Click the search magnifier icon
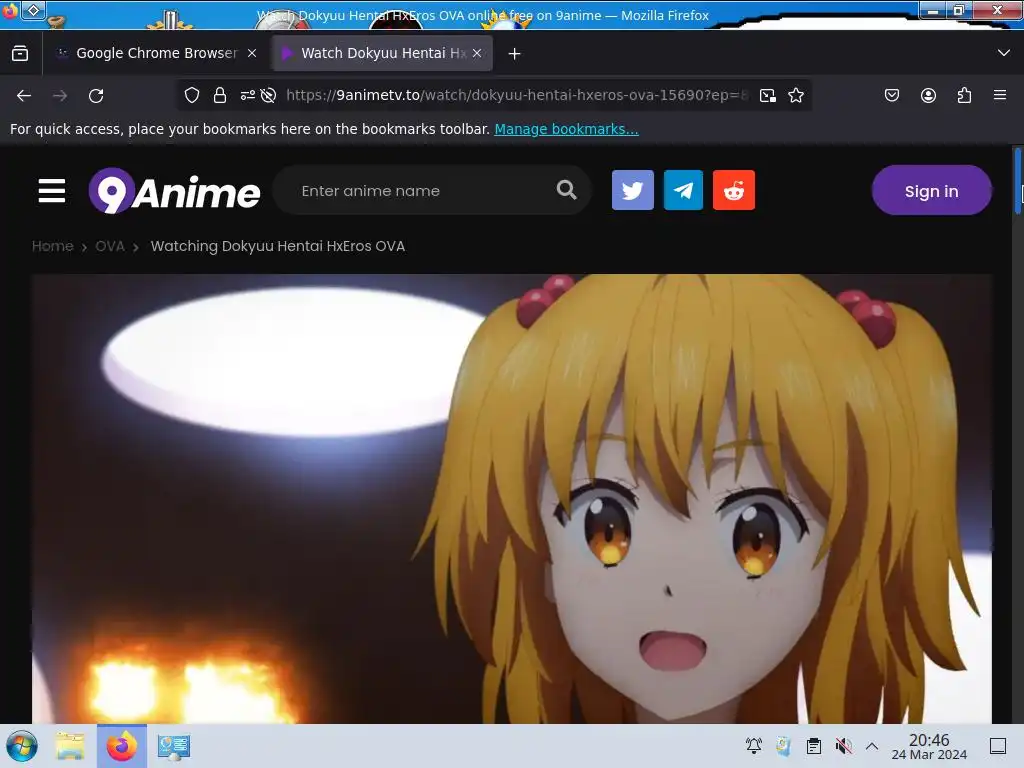This screenshot has width=1024, height=768. click(x=566, y=190)
